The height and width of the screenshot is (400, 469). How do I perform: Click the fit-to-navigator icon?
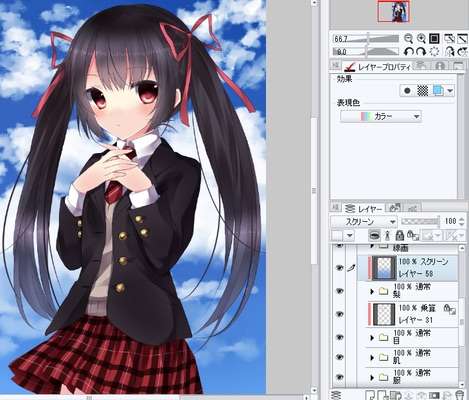click(x=449, y=39)
